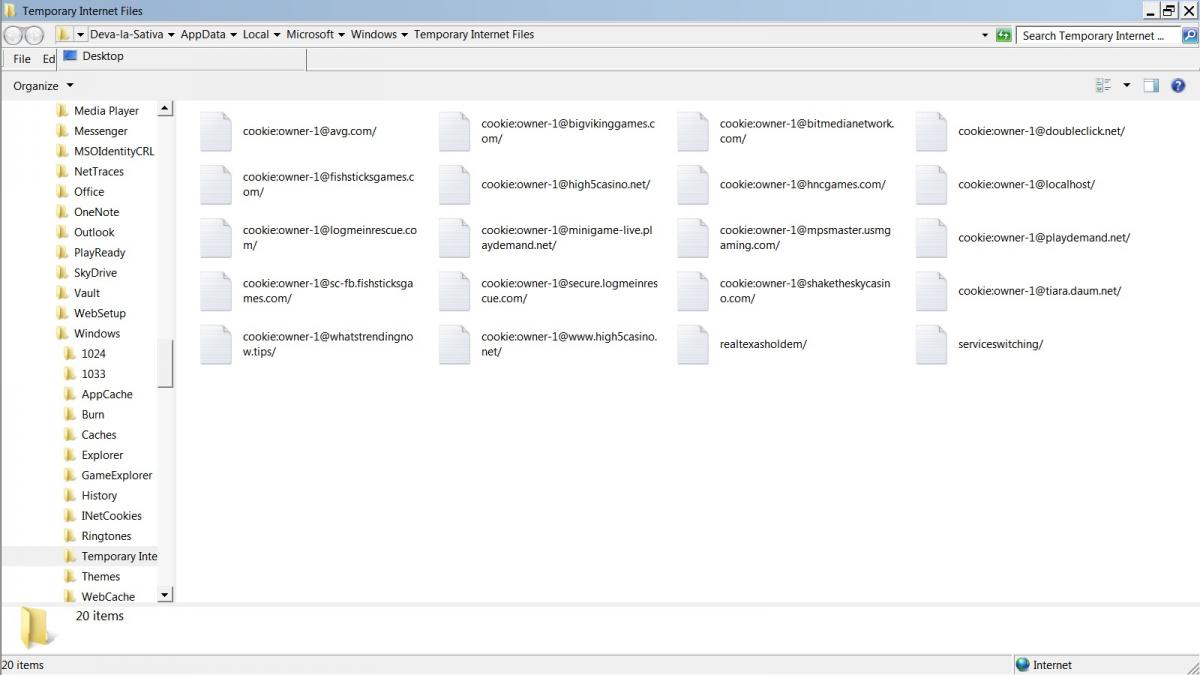Select the owner-1@playdemand.net cookie file icon
This screenshot has width=1200, height=675.
931,238
